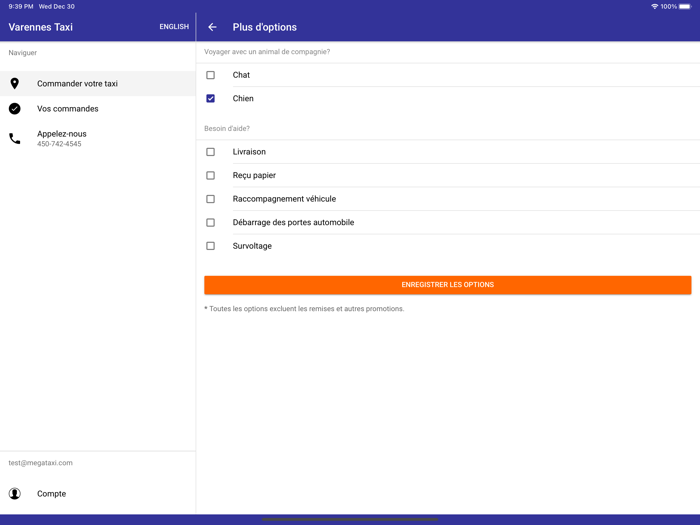Click the Naviguer section label
This screenshot has height=525, width=700.
23,53
